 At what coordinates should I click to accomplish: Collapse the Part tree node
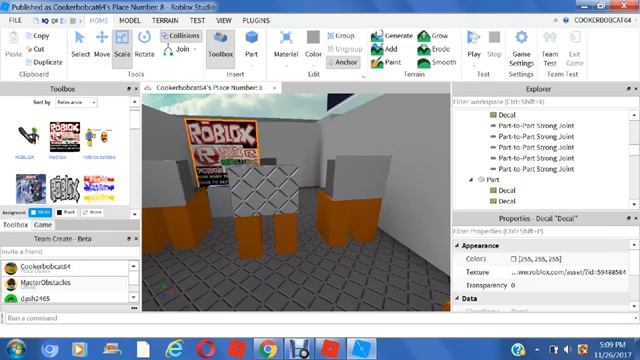[471, 180]
